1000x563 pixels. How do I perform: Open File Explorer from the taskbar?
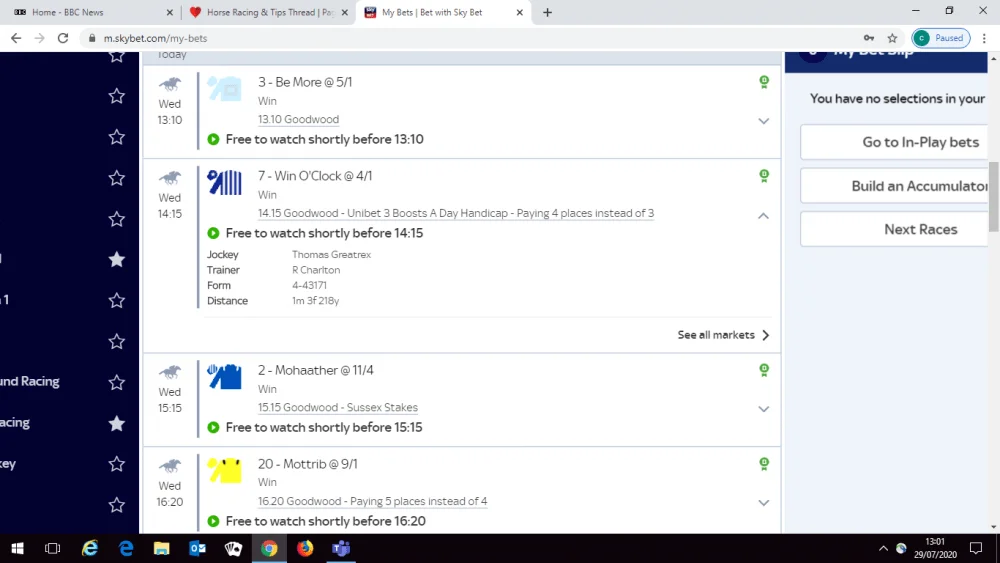pos(161,548)
